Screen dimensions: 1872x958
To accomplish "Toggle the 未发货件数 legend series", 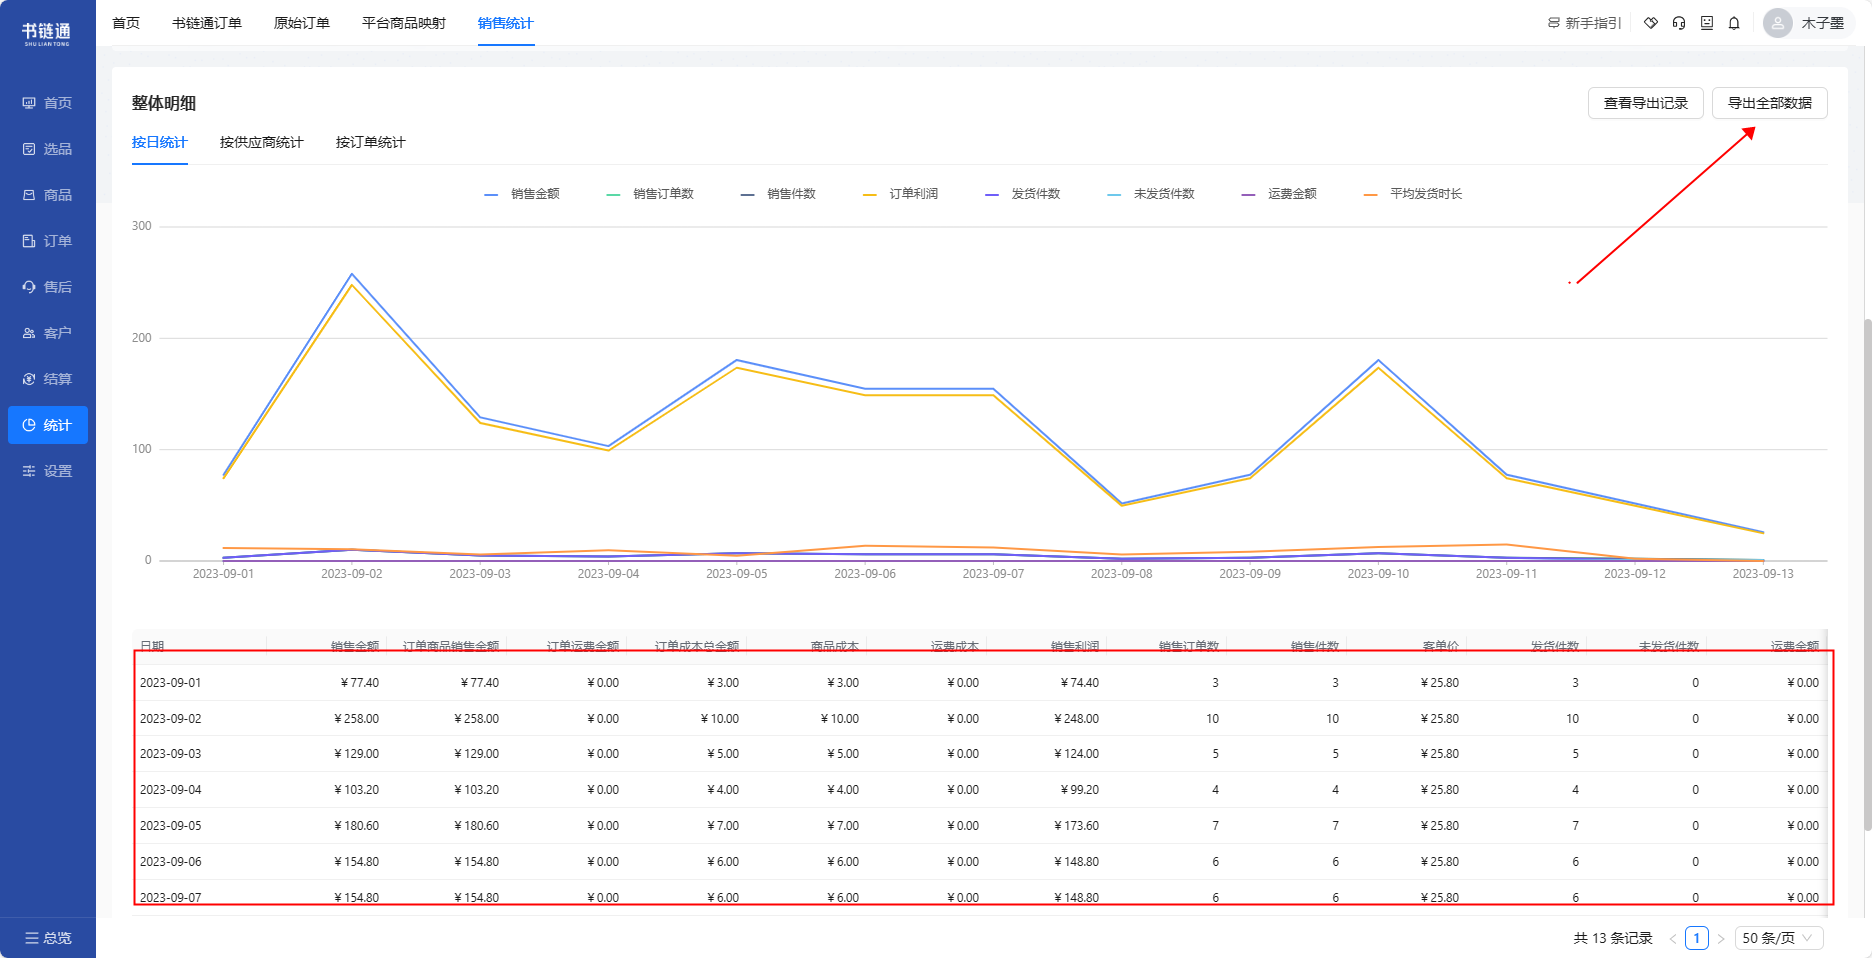I will click(x=1151, y=194).
